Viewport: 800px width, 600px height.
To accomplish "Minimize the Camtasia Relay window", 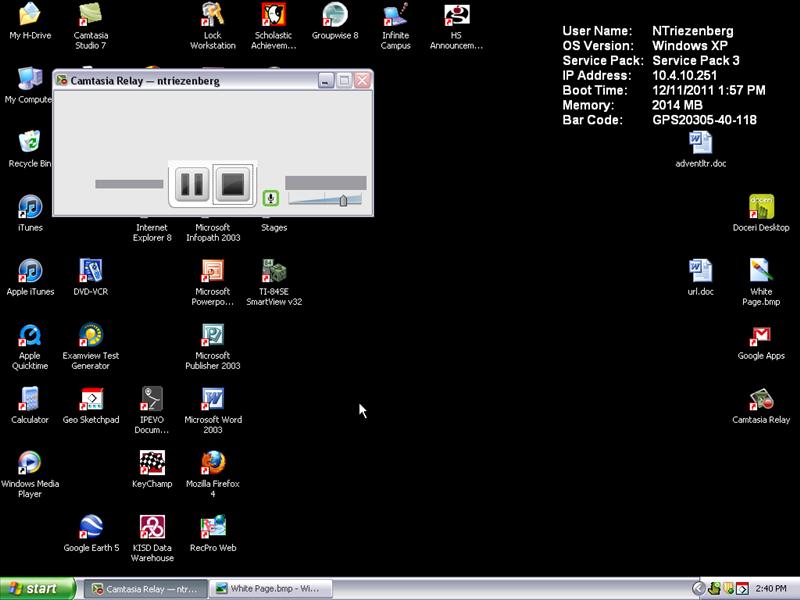I will click(326, 80).
